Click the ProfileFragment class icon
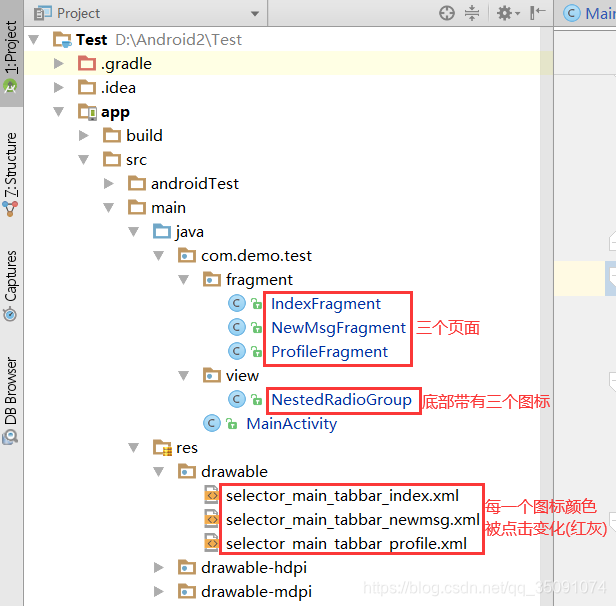This screenshot has width=616, height=606. (x=237, y=352)
